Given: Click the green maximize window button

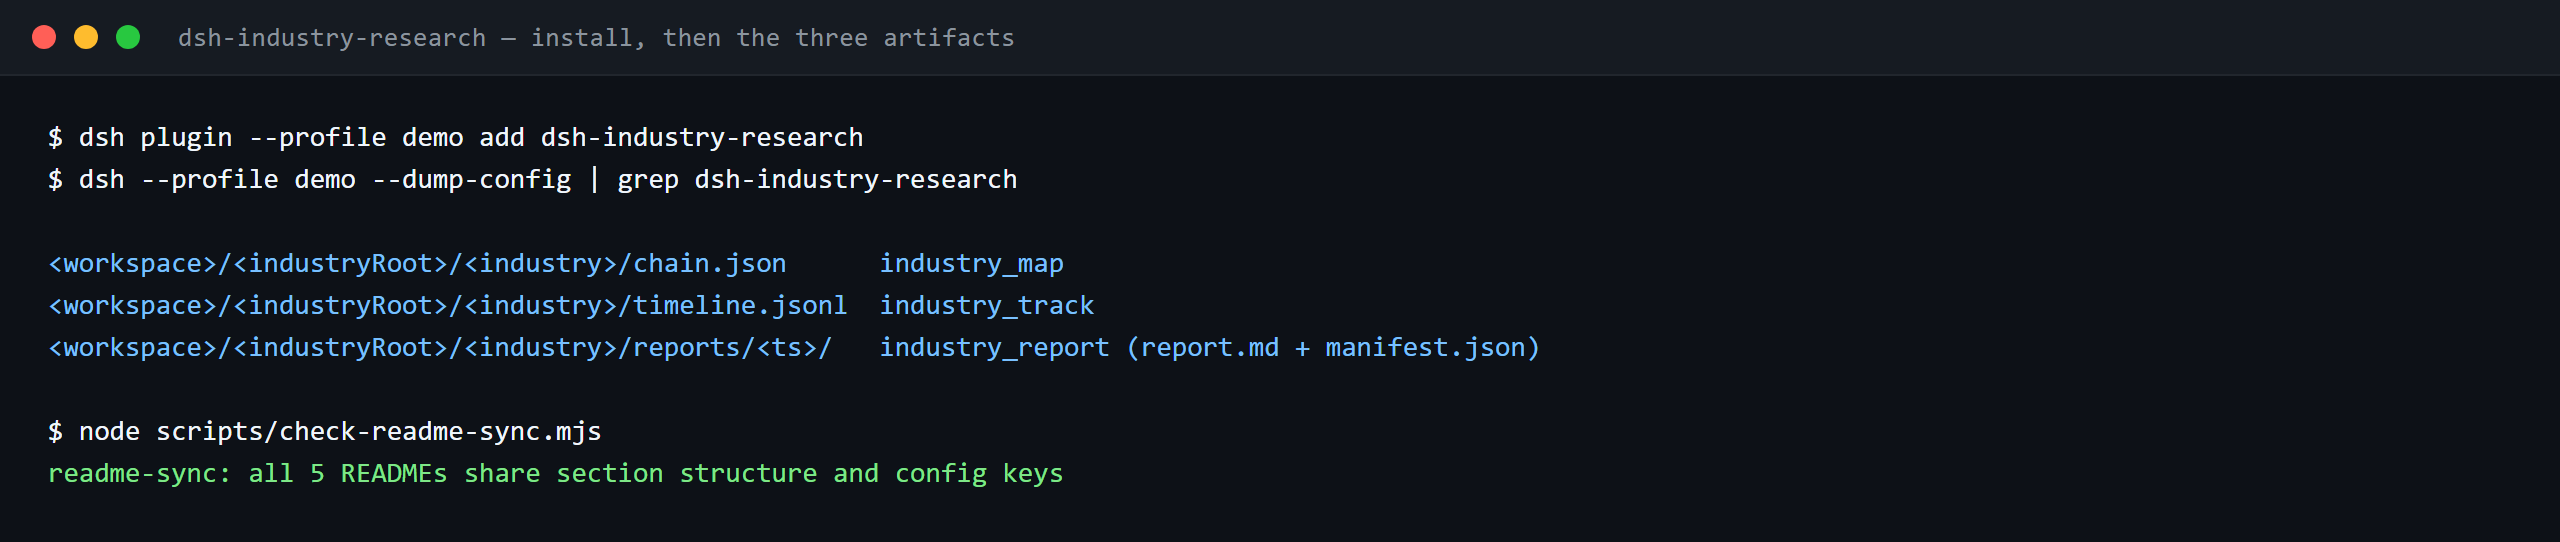Looking at the screenshot, I should [128, 37].
